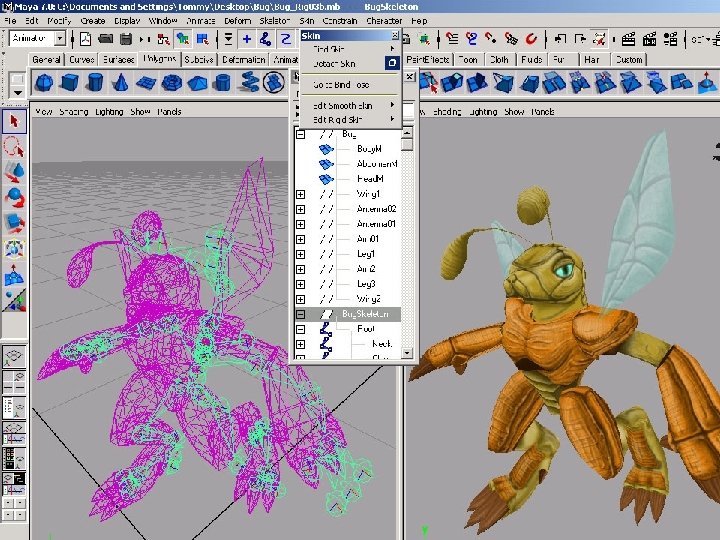Create a polygon cube from shelf
Image resolution: width=720 pixels, height=540 pixels.
[69, 83]
